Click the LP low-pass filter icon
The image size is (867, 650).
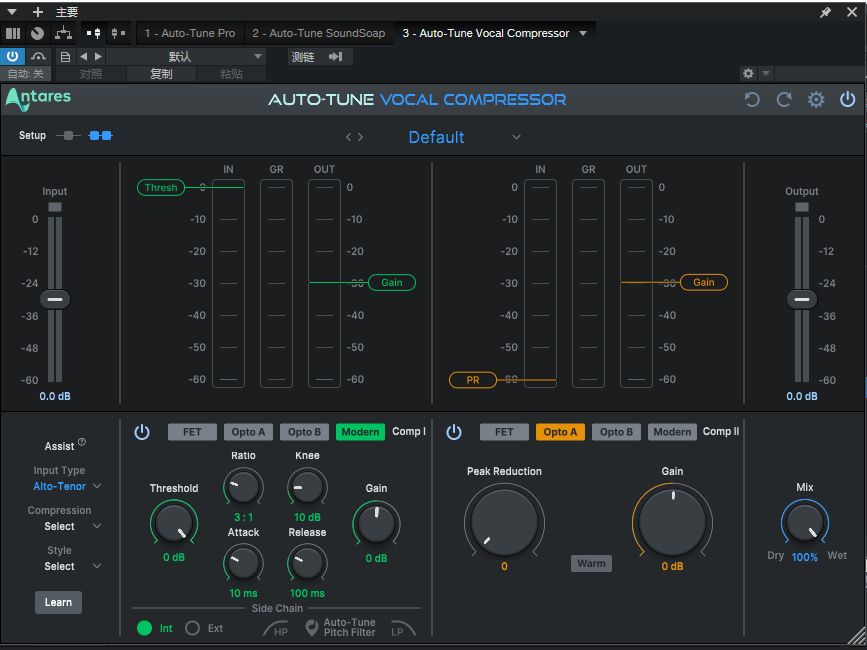point(403,628)
